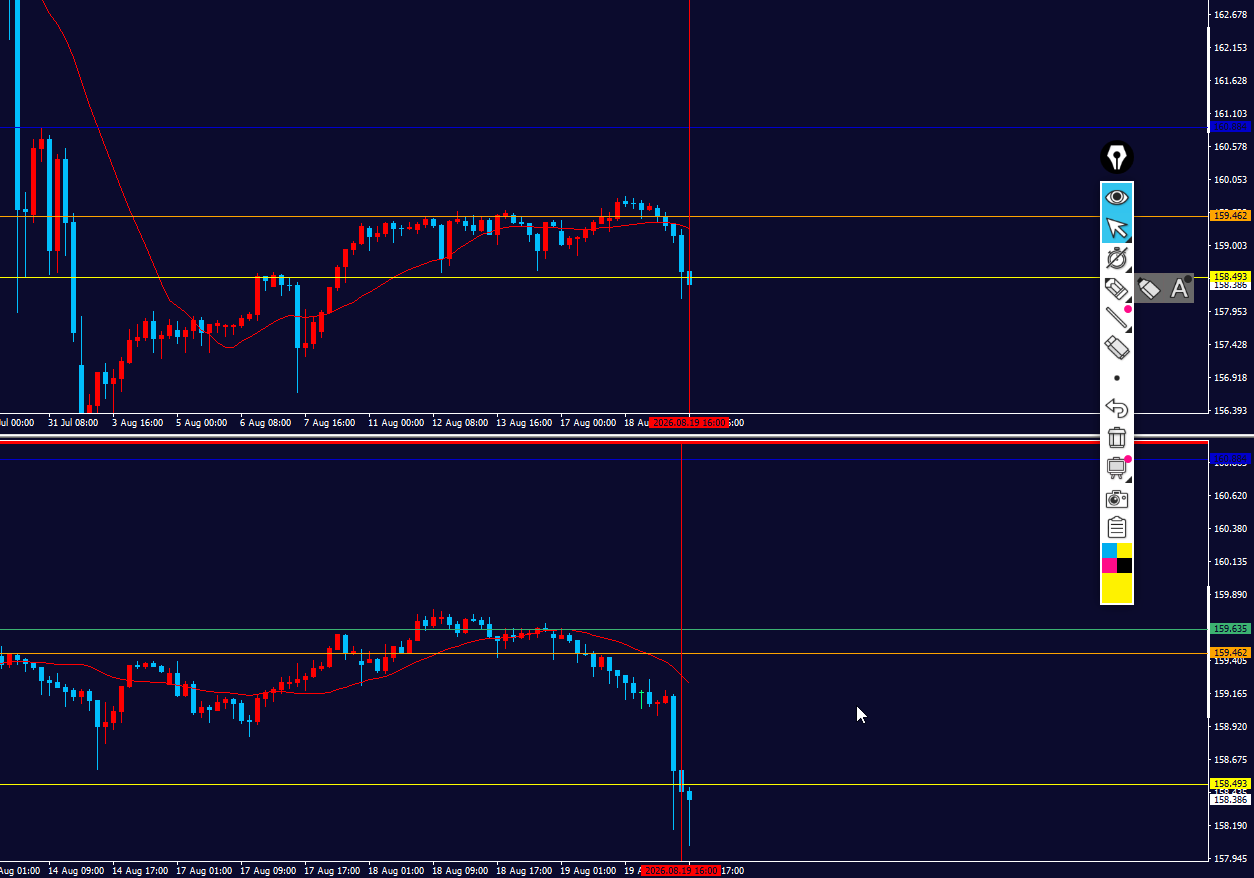This screenshot has height=878, width=1254.
Task: Clear all ink with the trash icon
Action: pos(1116,438)
